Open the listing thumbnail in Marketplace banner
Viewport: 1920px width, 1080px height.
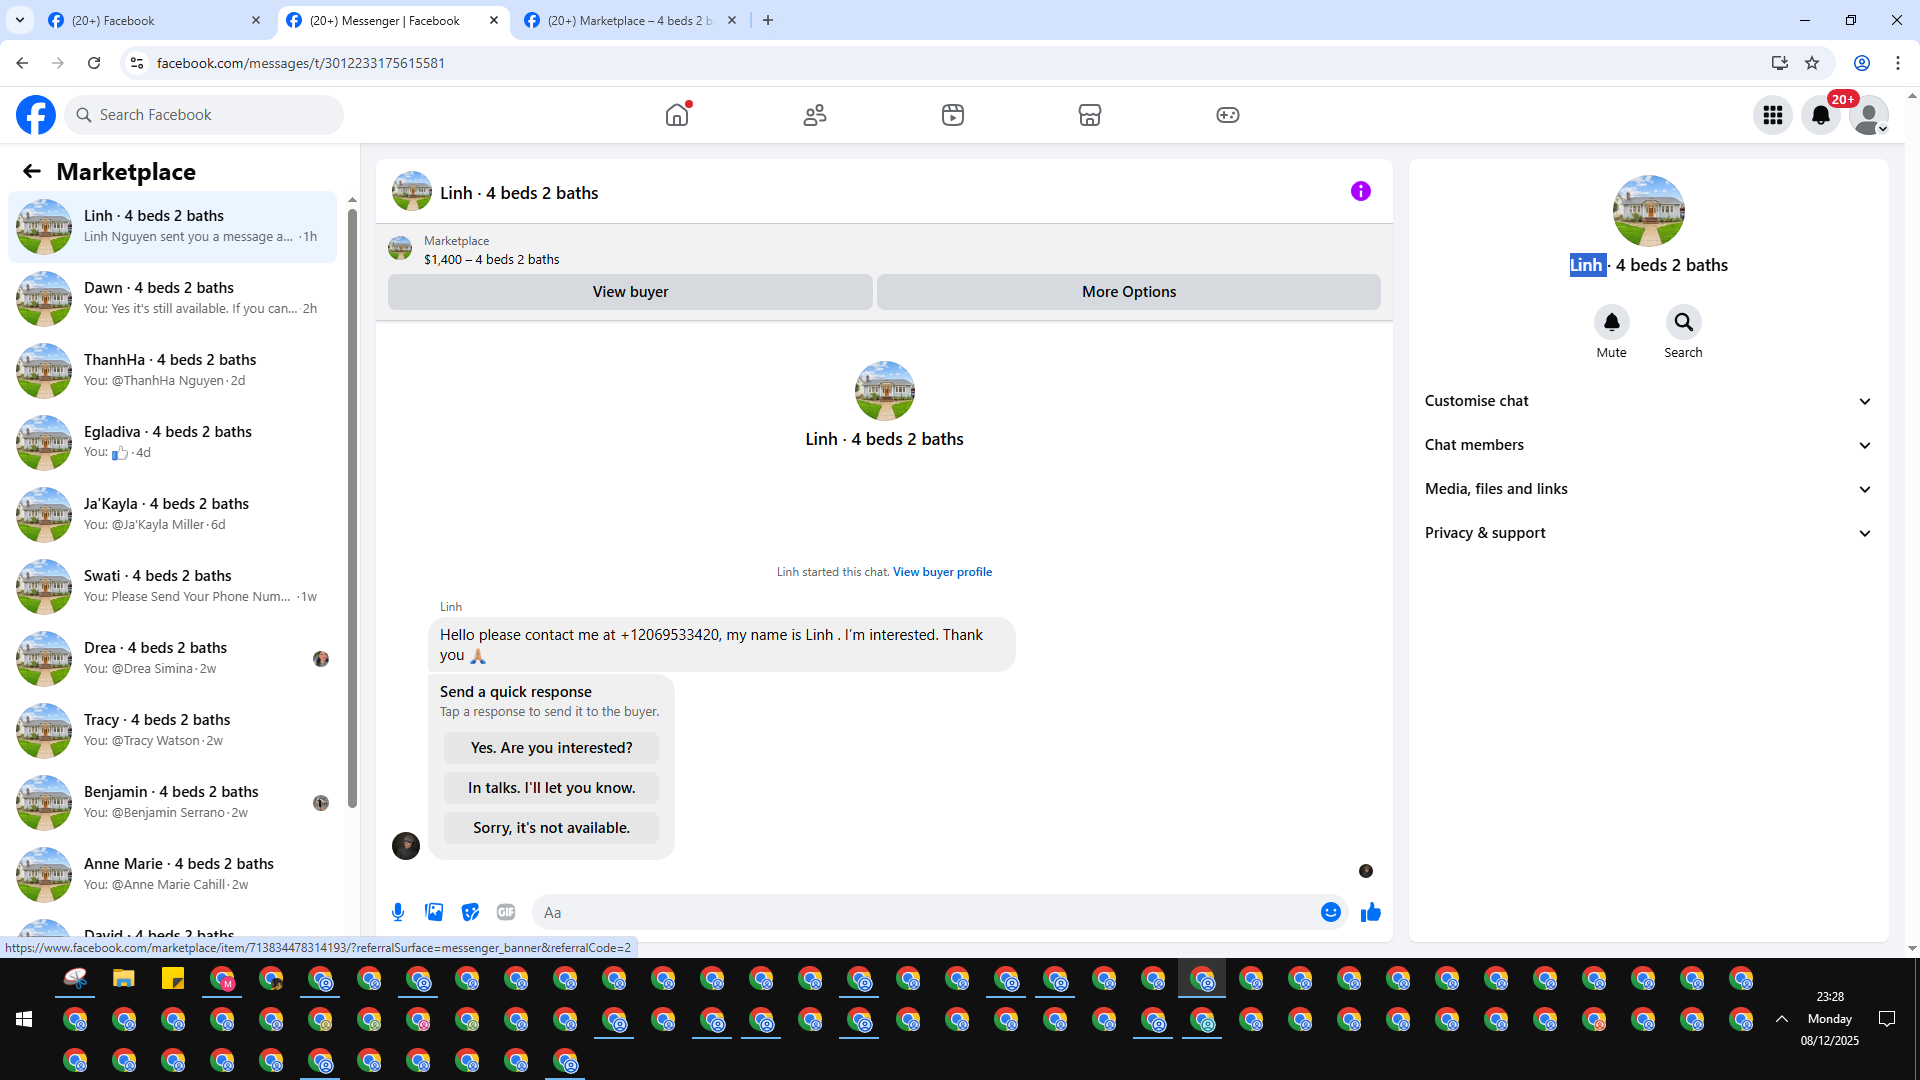[400, 248]
